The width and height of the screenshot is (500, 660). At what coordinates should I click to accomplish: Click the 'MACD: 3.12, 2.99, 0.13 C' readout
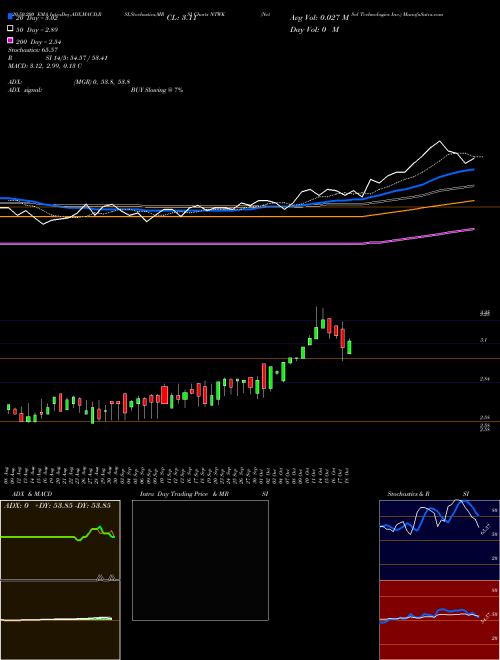(x=45, y=66)
